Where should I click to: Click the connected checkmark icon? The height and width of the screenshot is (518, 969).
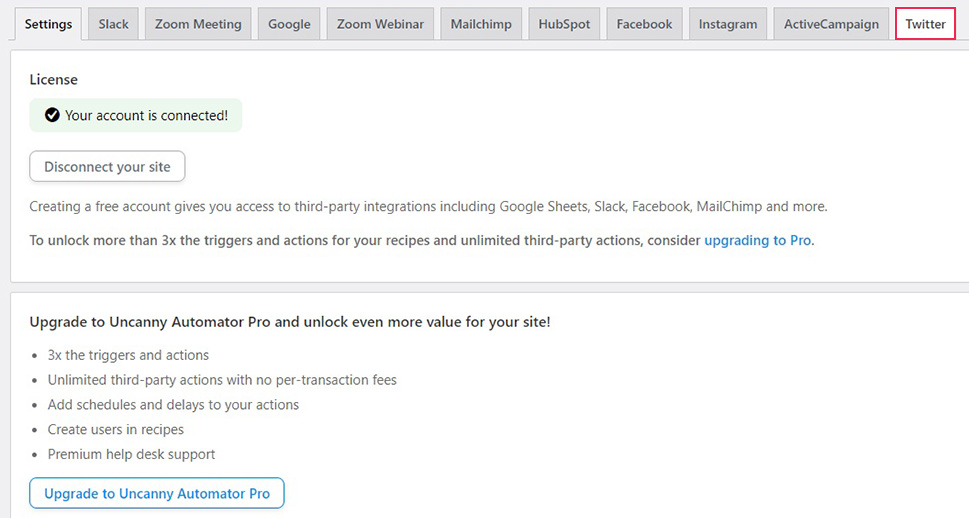[x=52, y=115]
